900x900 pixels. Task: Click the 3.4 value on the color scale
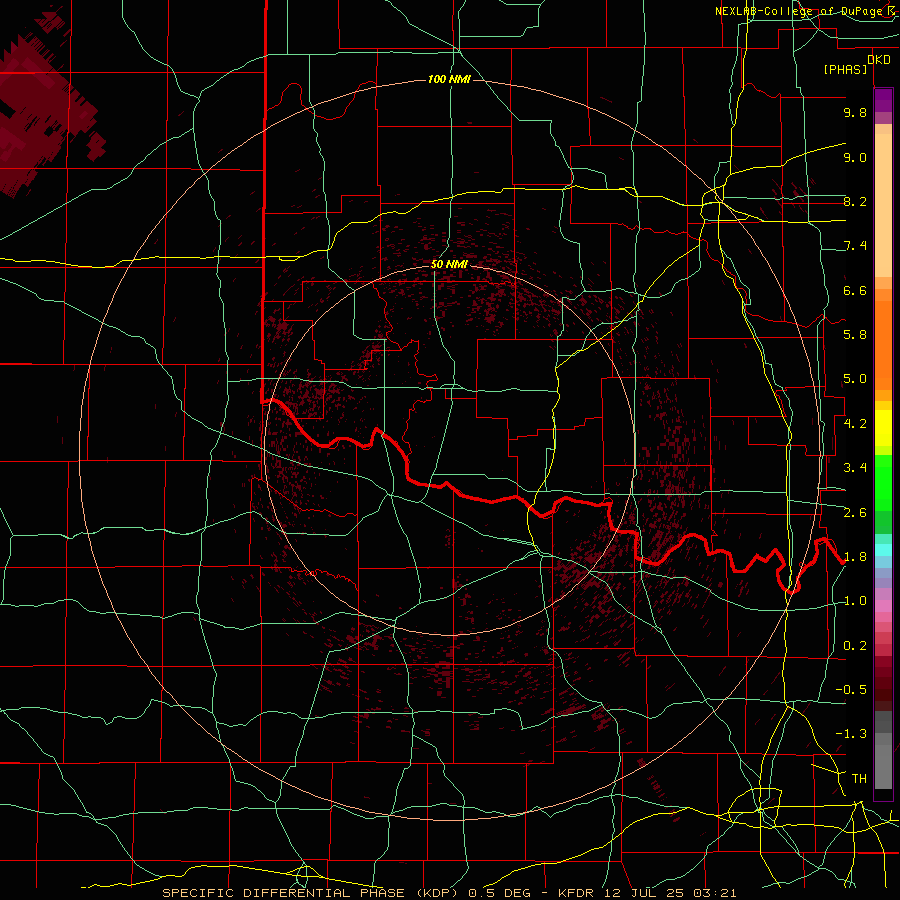click(x=855, y=468)
